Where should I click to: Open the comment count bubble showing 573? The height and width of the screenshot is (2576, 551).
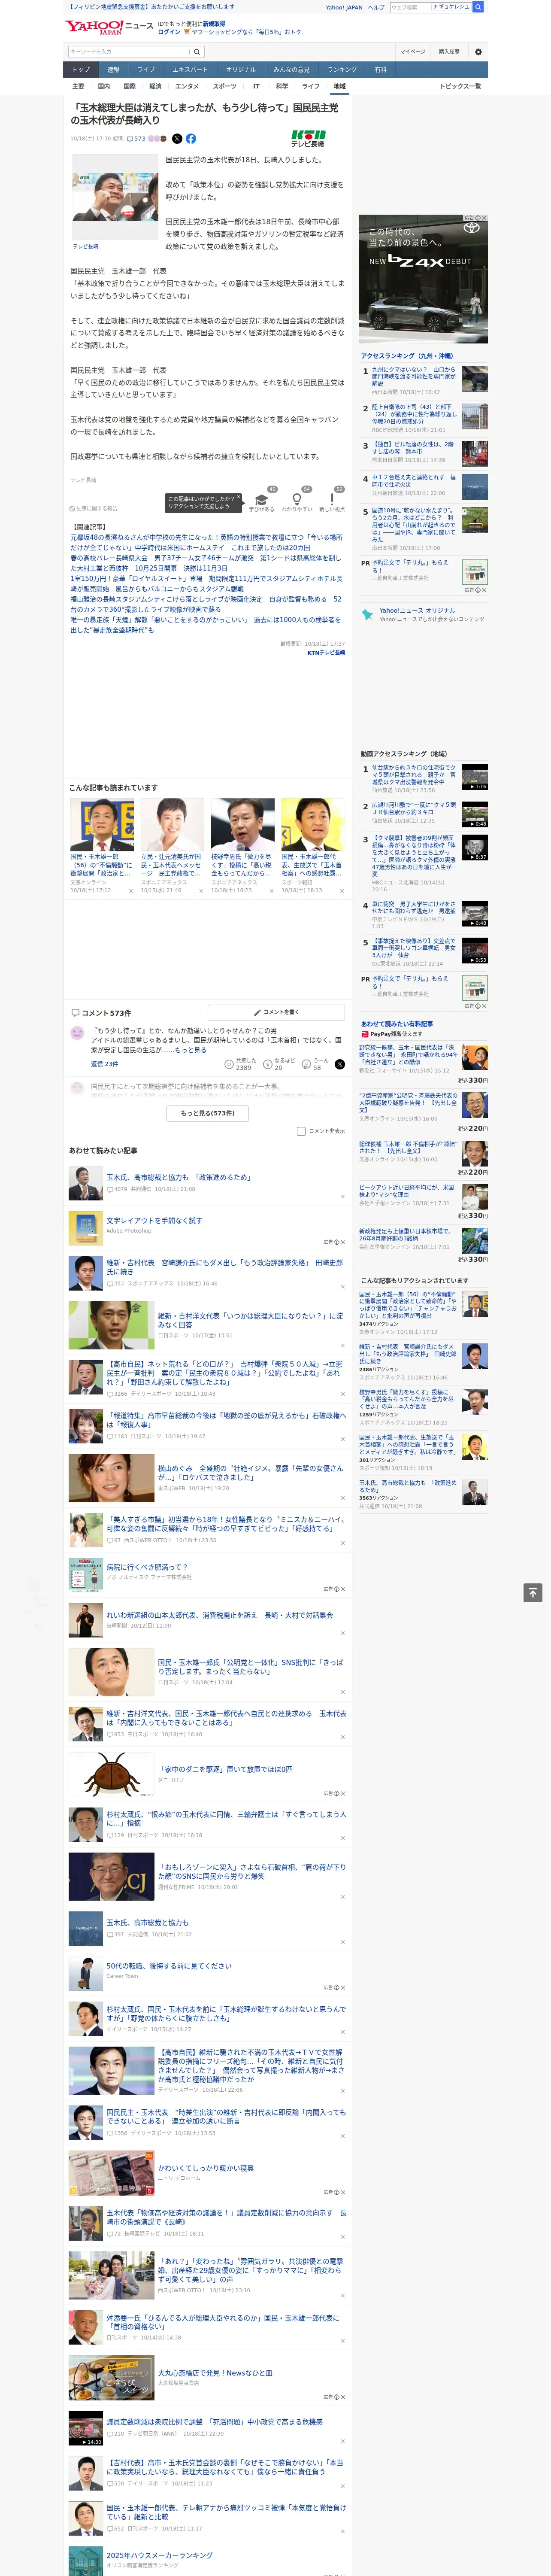(x=136, y=139)
